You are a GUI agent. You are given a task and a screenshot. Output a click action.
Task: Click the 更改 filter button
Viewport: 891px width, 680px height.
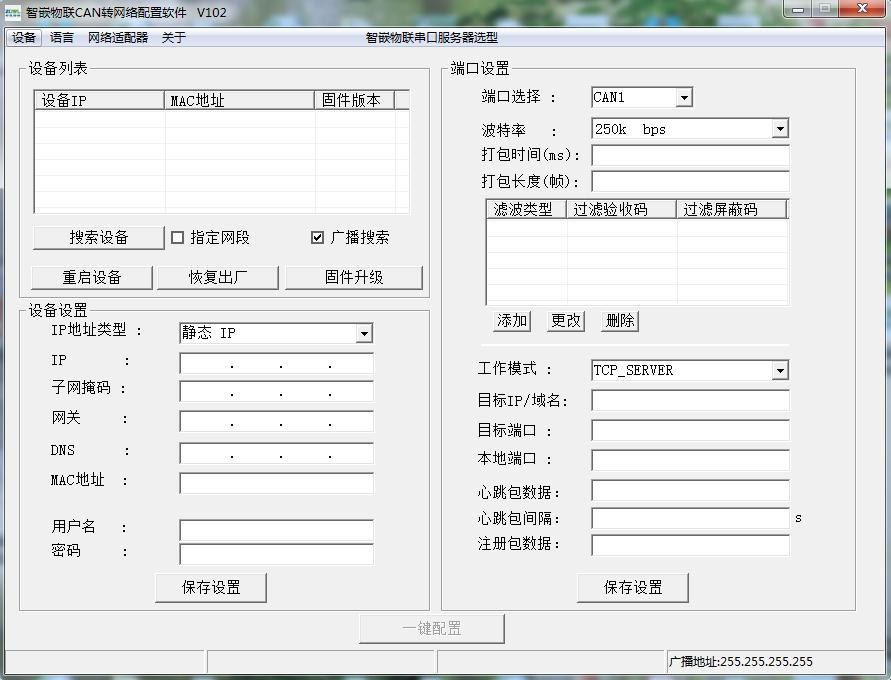click(x=566, y=320)
